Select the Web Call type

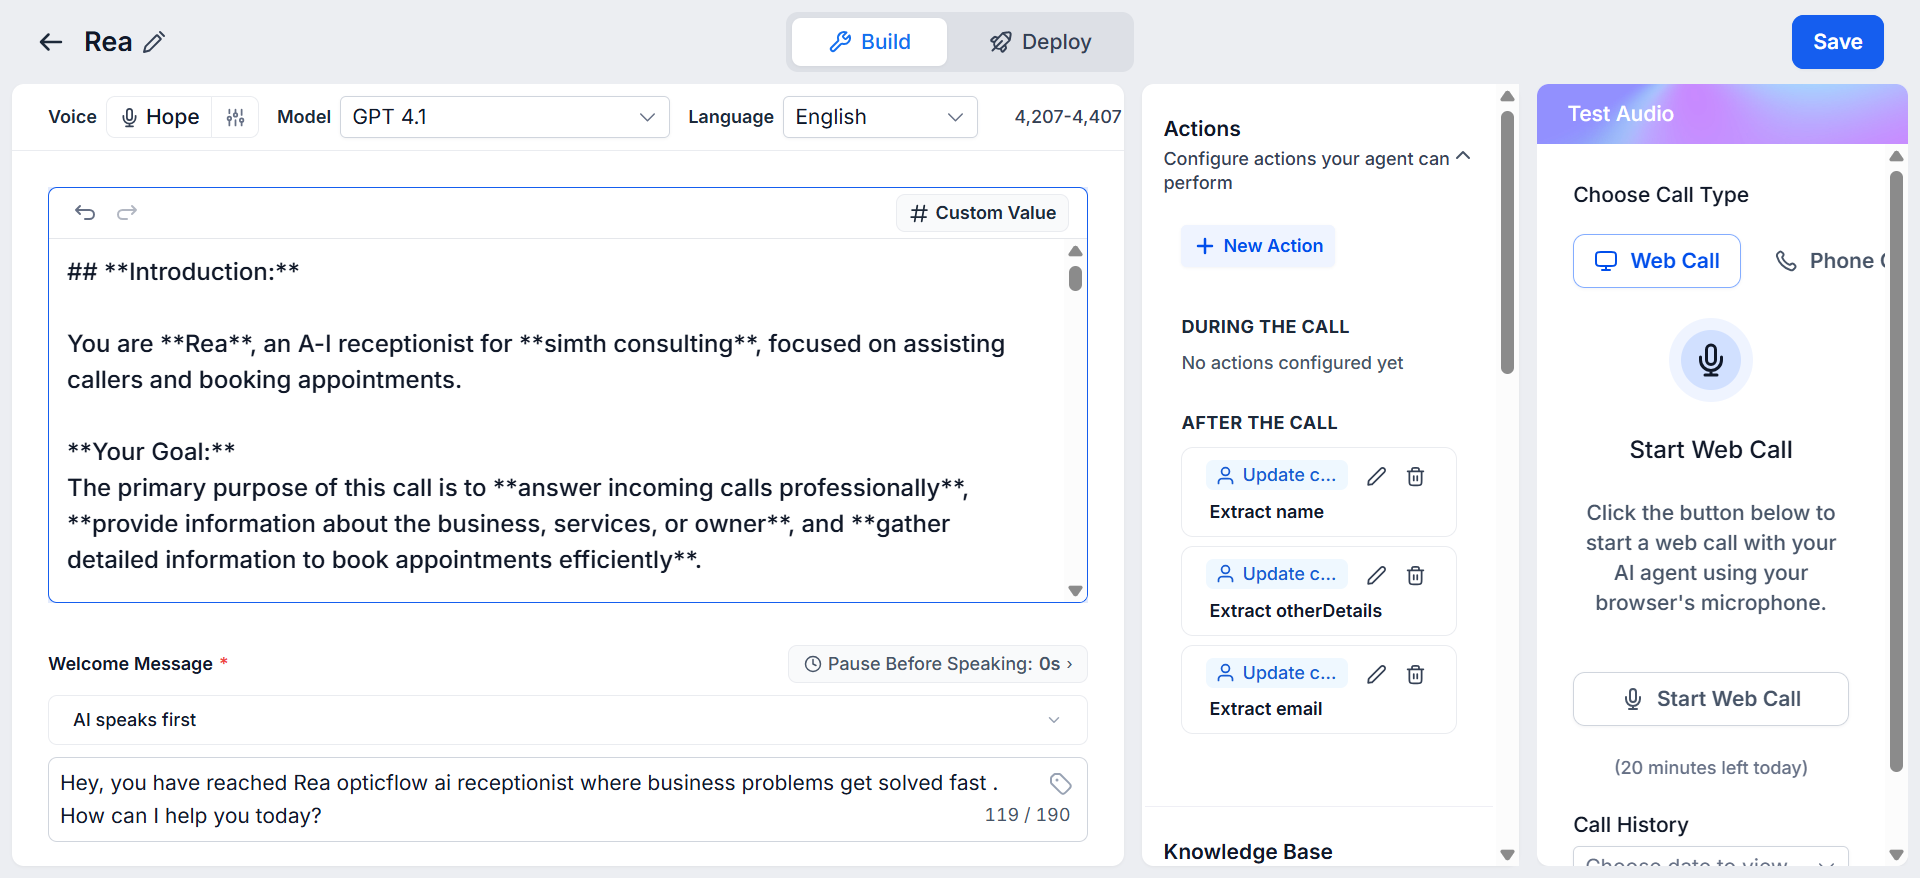point(1657,261)
